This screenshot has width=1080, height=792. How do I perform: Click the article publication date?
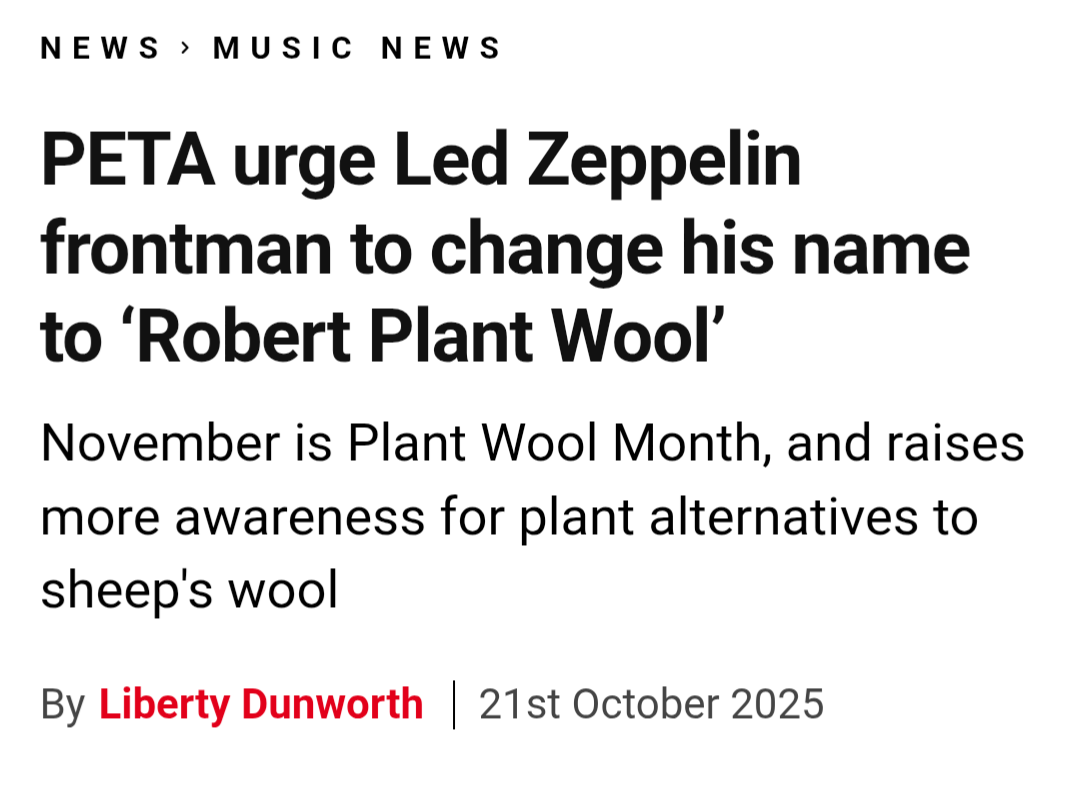pos(651,704)
